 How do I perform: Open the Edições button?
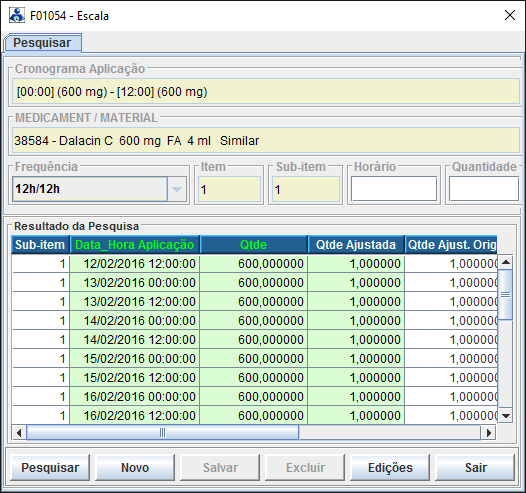(x=390, y=467)
